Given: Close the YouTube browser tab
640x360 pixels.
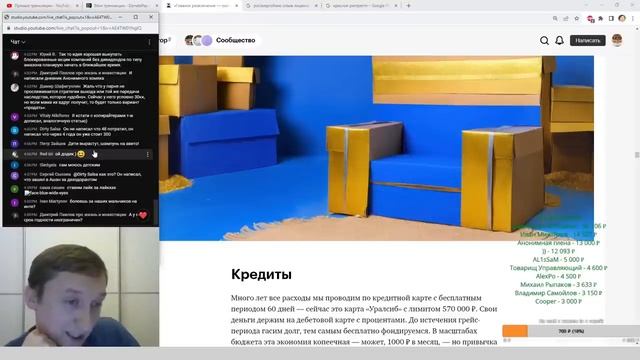Looking at the screenshot, I should pos(77,6).
